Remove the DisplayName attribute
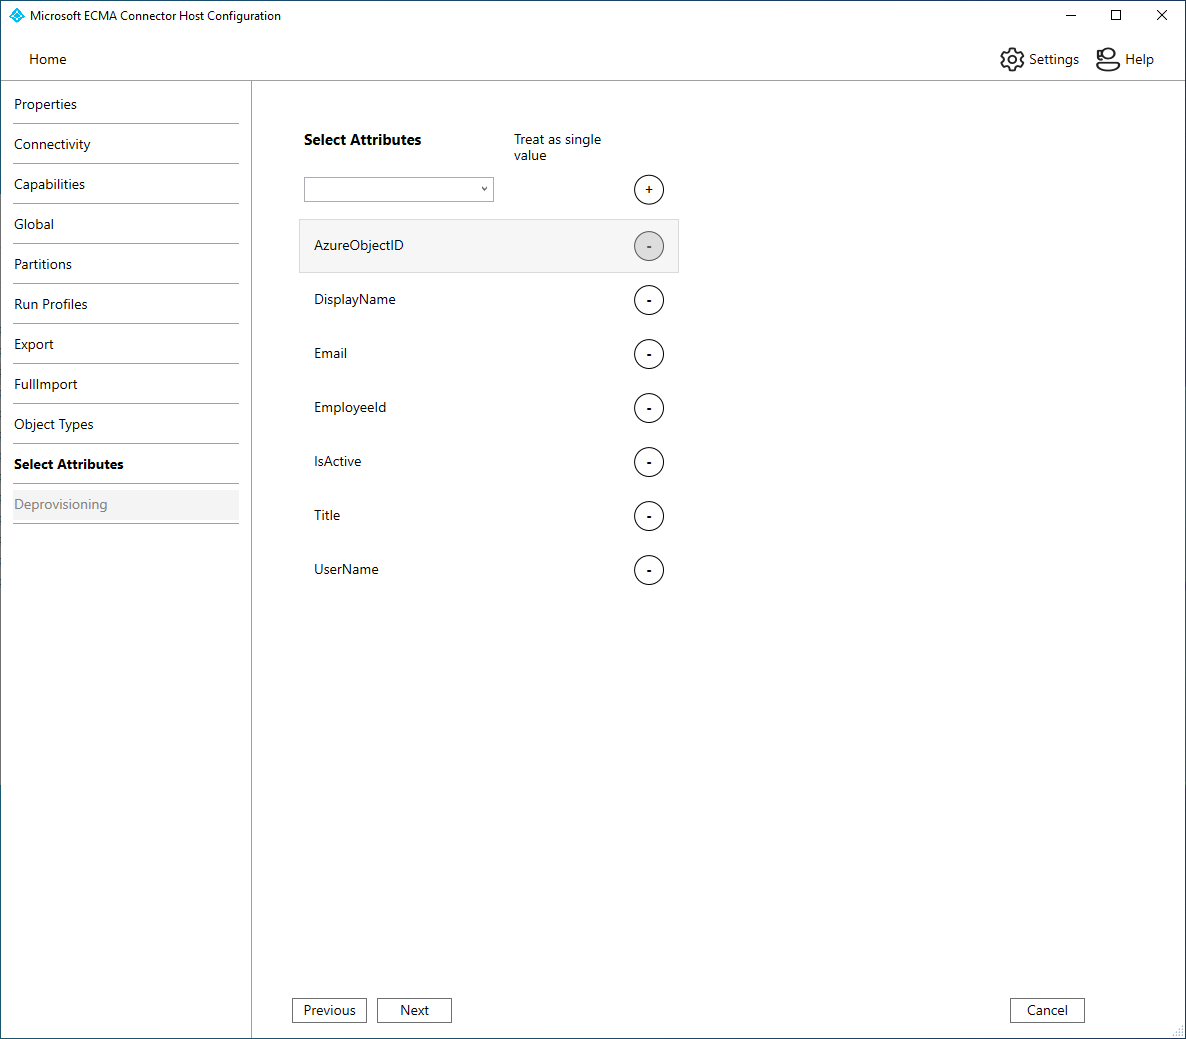The height and width of the screenshot is (1039, 1186). [648, 300]
